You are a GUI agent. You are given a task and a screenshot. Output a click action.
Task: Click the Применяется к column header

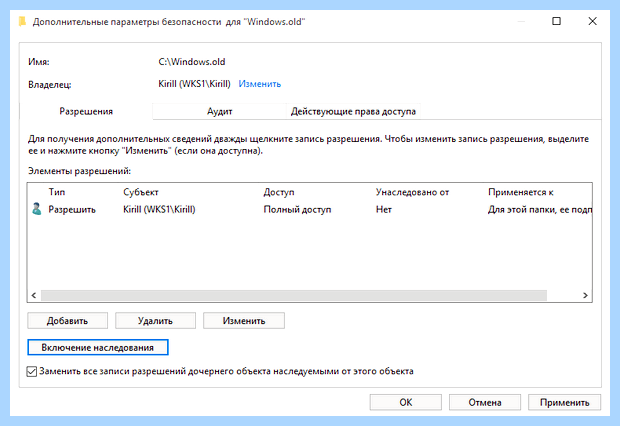(x=521, y=192)
